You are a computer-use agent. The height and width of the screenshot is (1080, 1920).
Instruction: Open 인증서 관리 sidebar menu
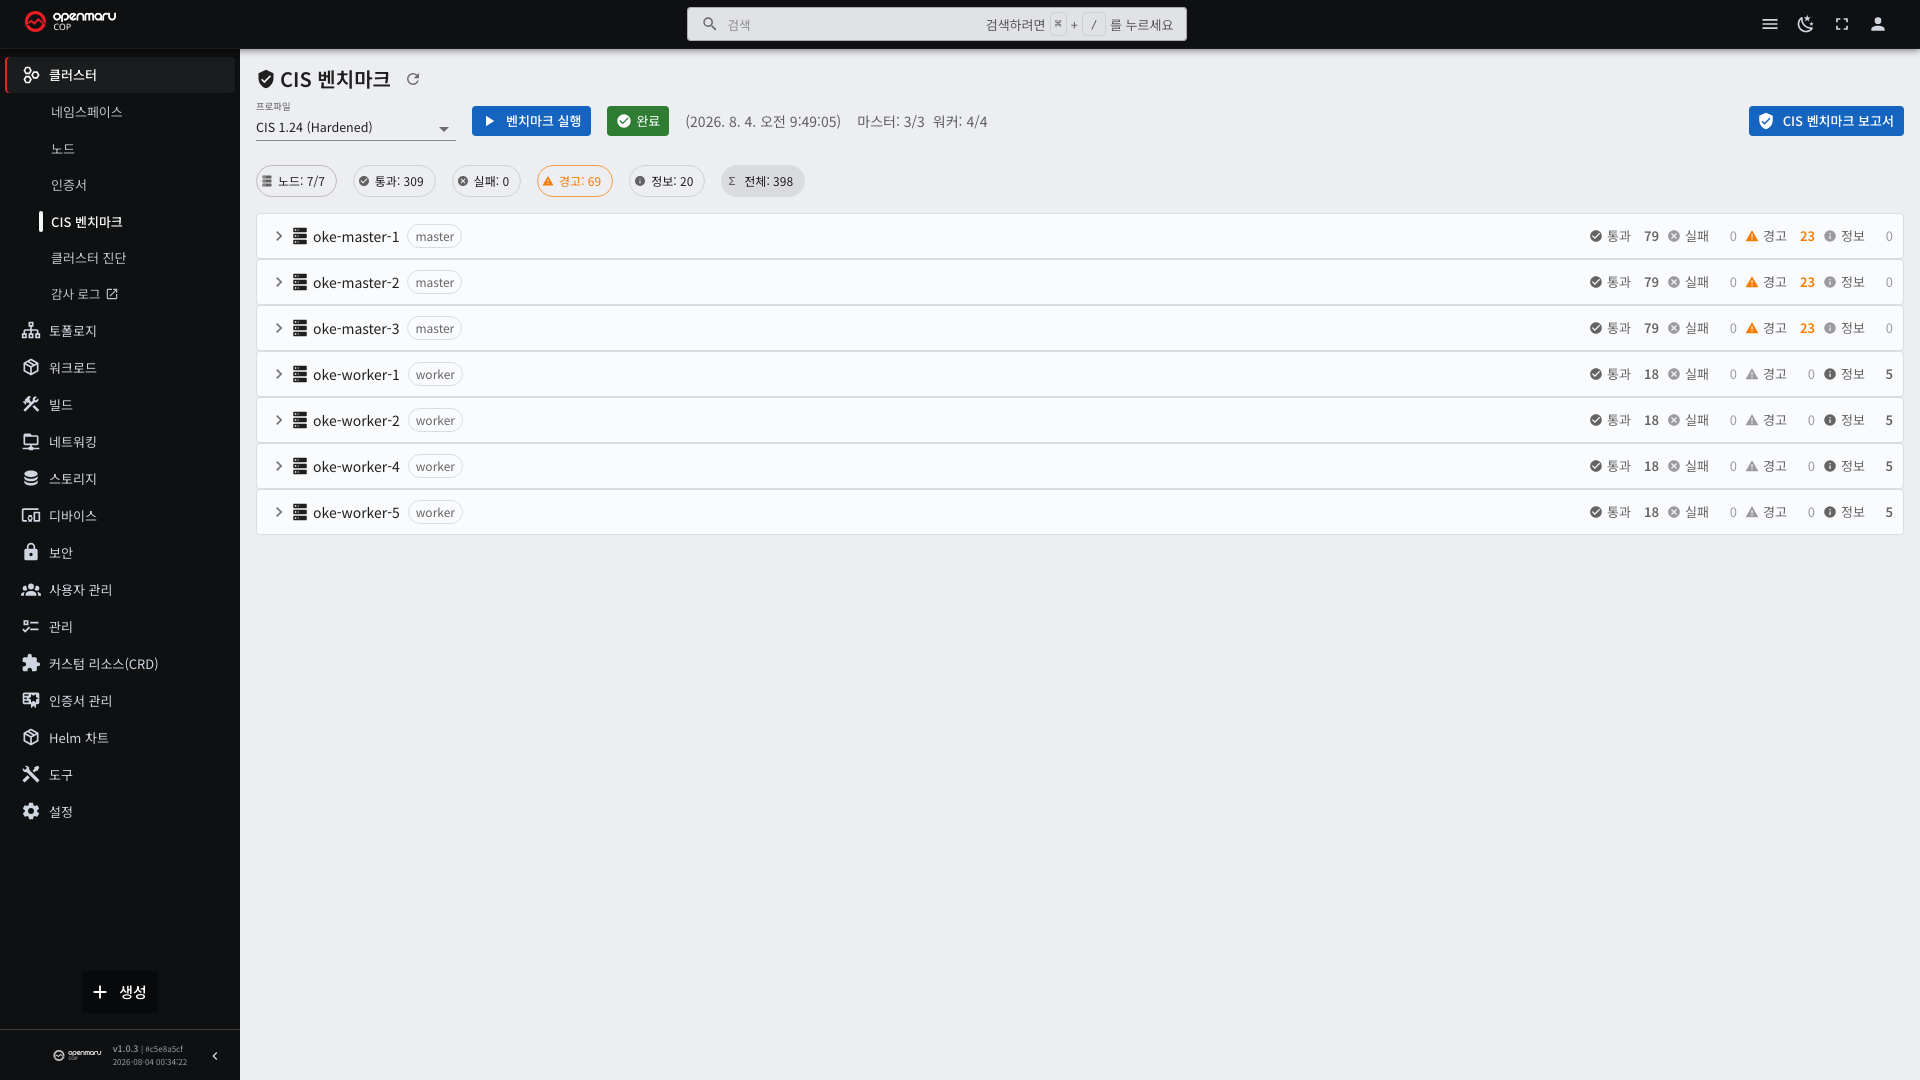point(120,701)
